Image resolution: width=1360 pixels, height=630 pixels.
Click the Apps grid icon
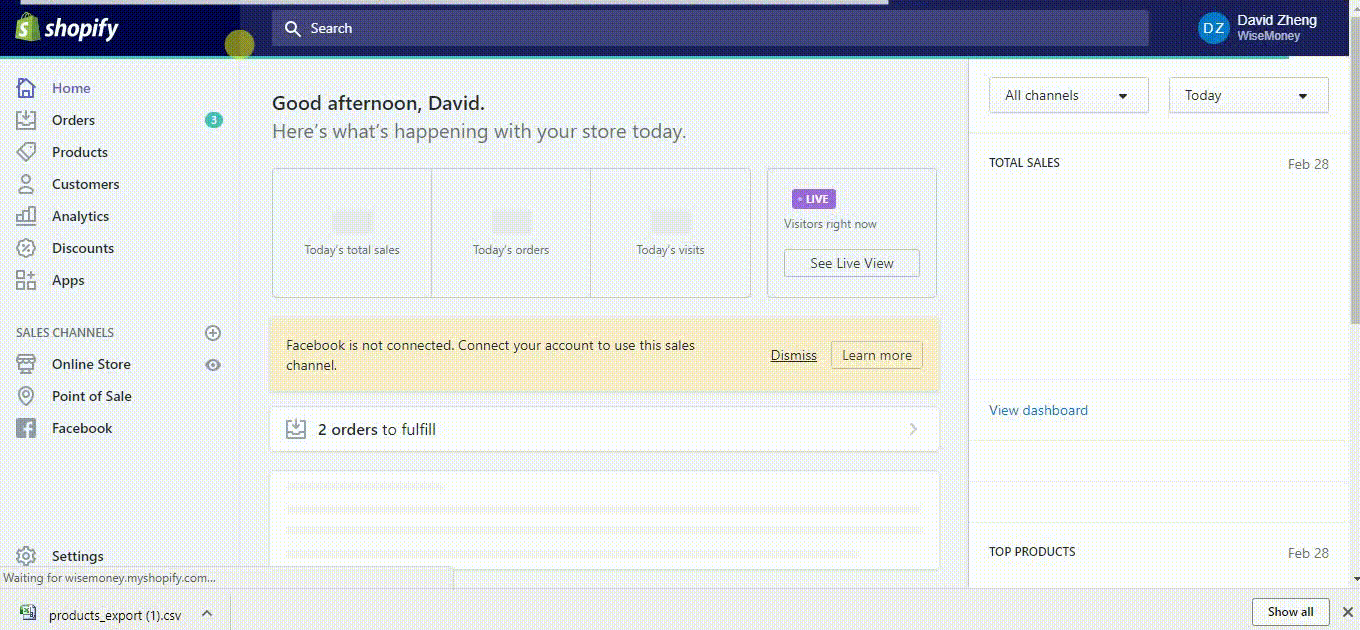point(26,280)
